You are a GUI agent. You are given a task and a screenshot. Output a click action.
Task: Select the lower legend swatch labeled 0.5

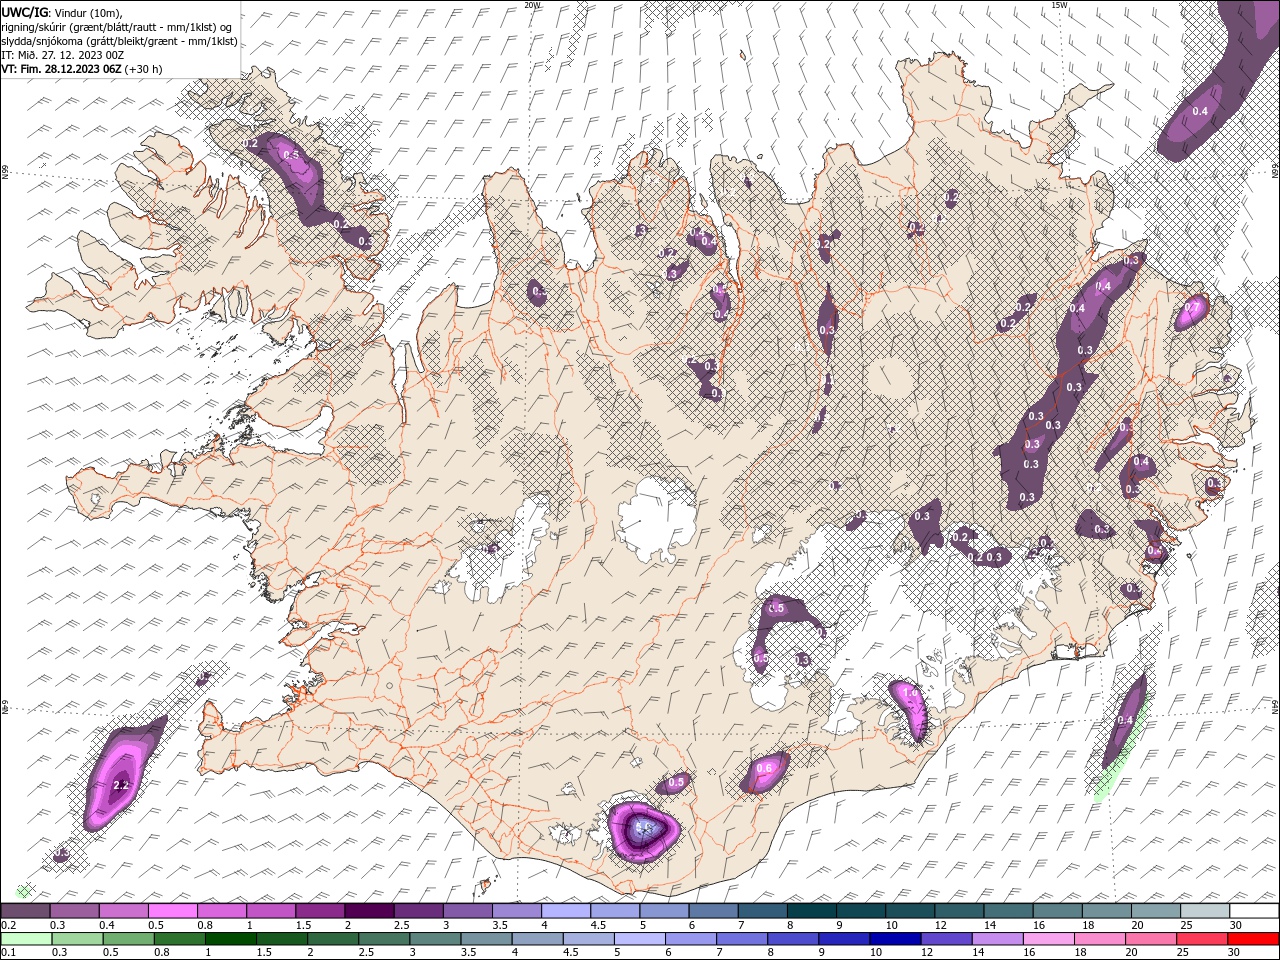coord(128,938)
